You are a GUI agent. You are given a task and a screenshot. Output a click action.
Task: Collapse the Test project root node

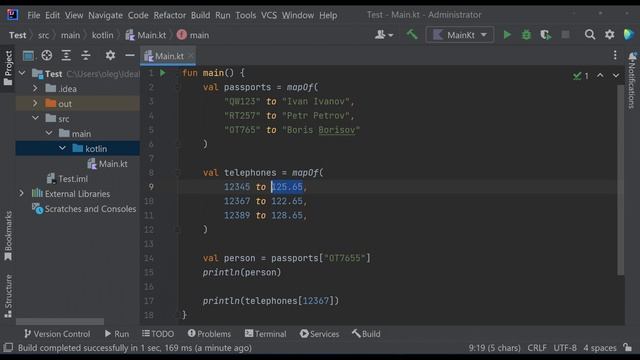pos(22,73)
